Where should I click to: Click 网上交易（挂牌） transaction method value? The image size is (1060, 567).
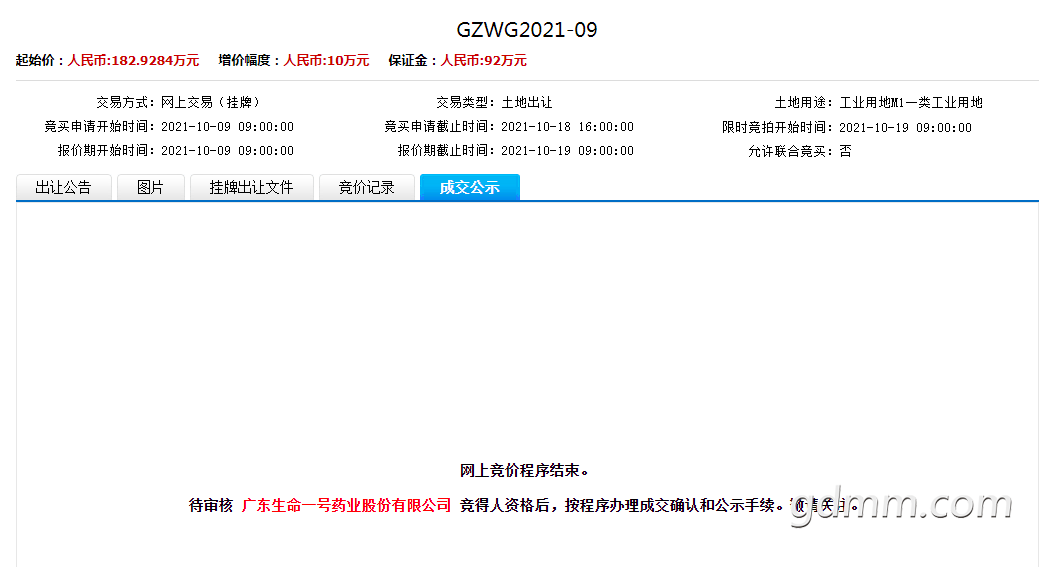pyautogui.click(x=210, y=102)
